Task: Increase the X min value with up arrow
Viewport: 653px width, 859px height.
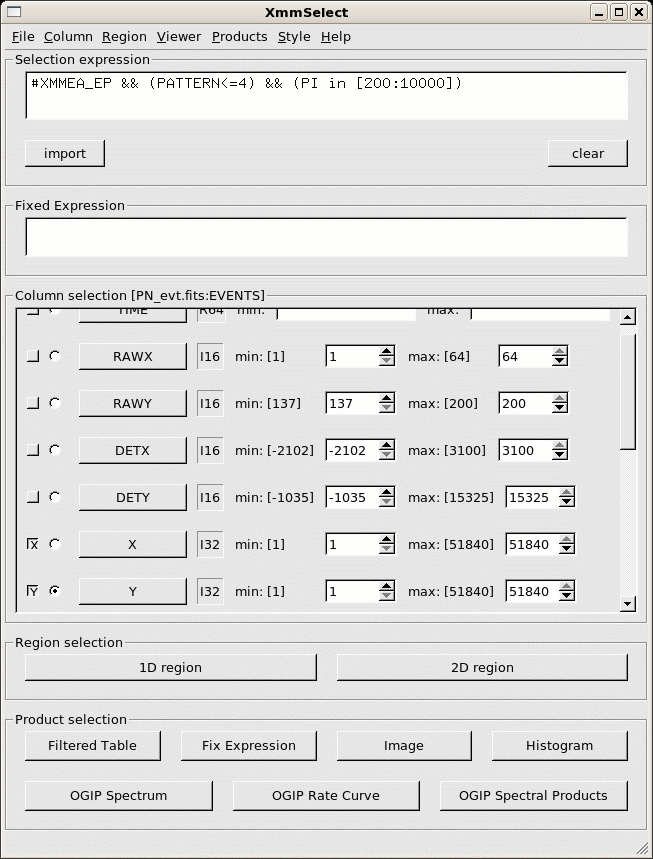Action: tap(387, 539)
